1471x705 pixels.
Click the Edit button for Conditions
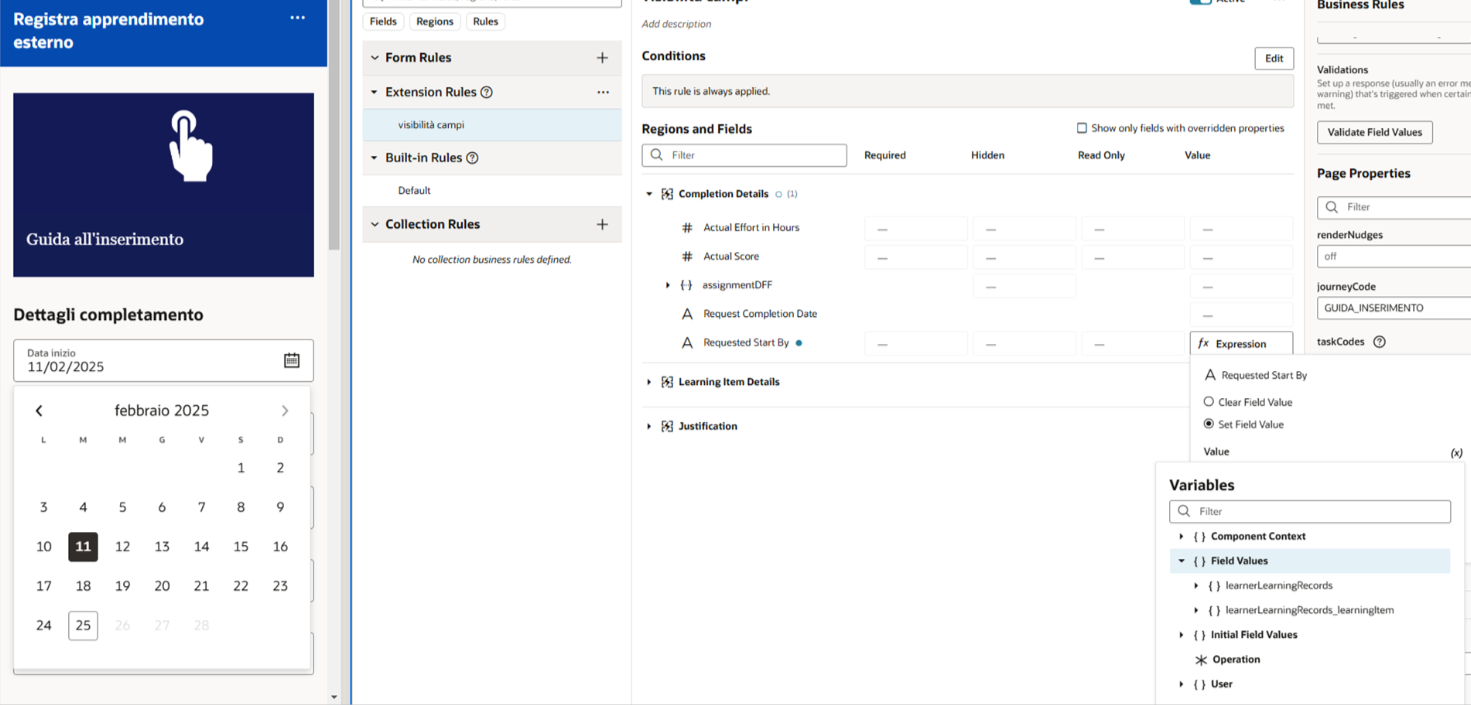[x=1273, y=58]
